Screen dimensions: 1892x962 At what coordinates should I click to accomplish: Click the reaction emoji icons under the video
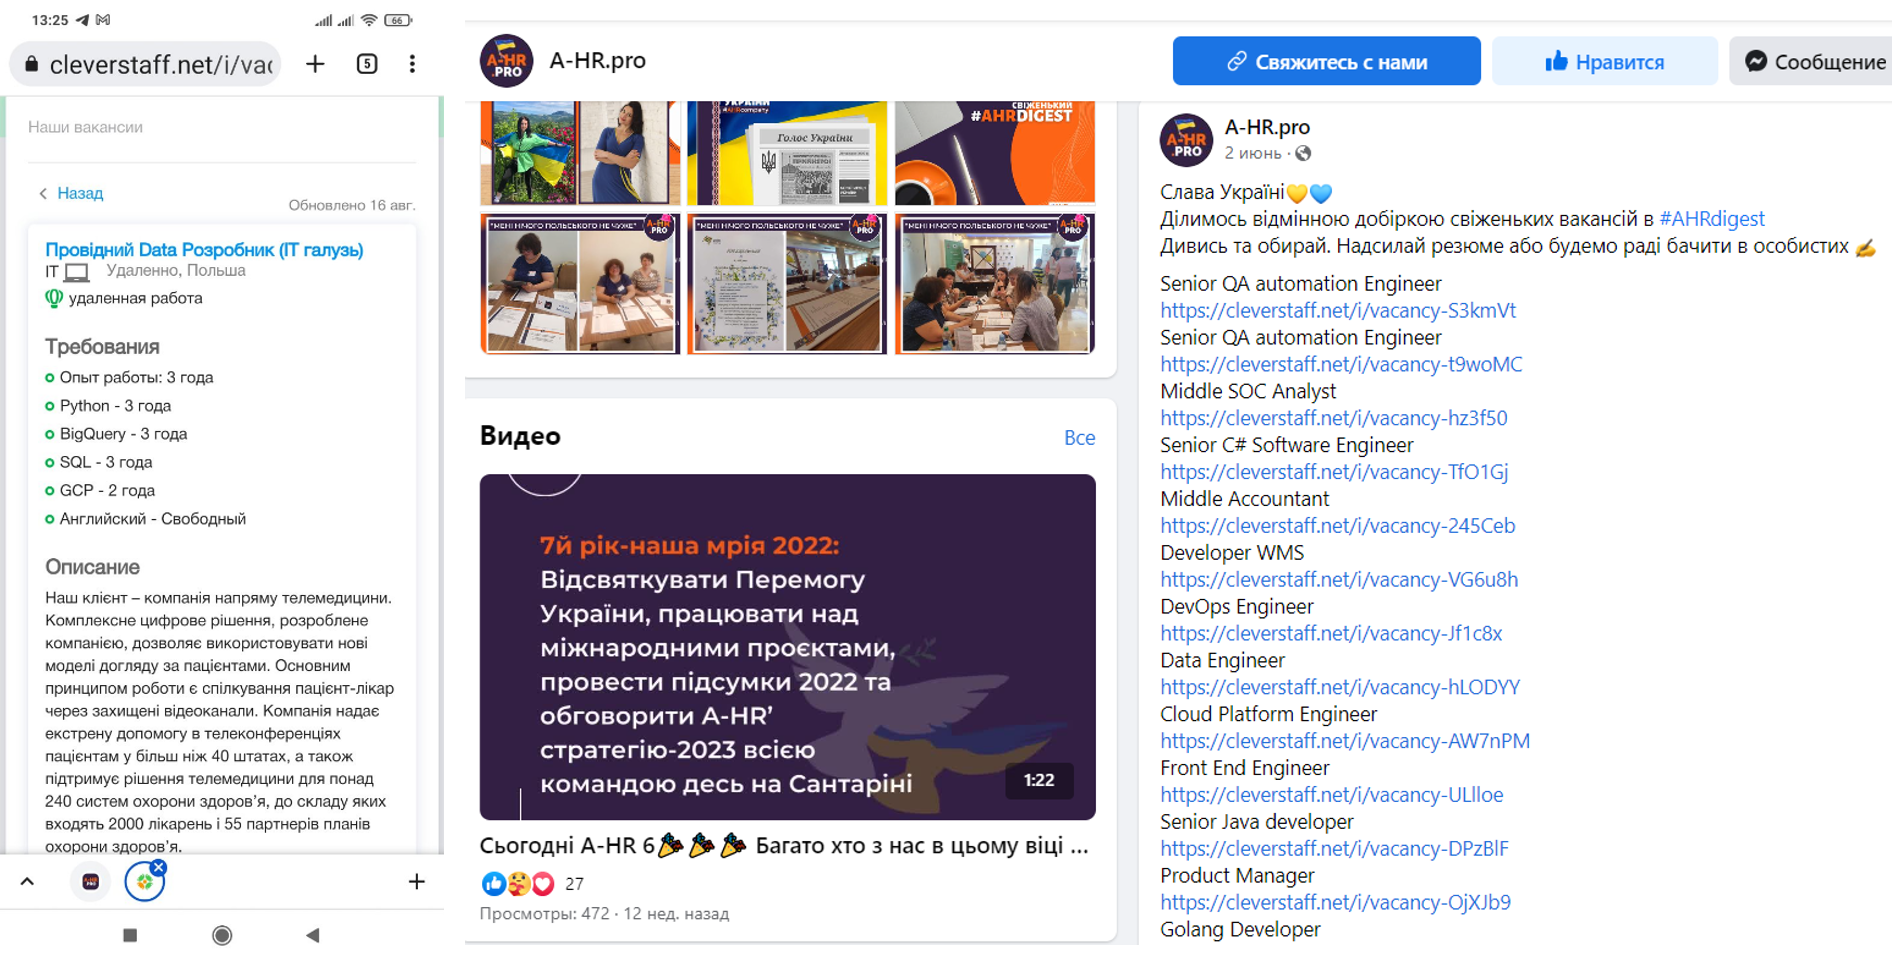click(518, 883)
